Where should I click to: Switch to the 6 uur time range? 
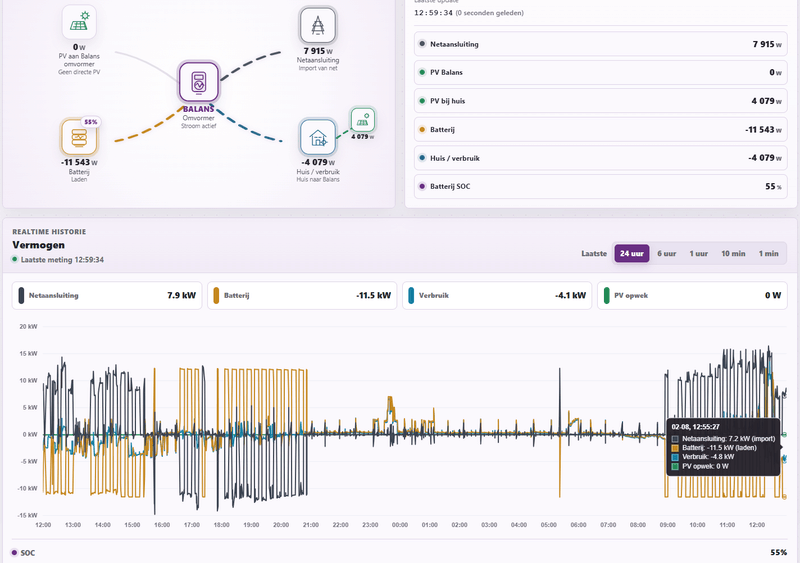666,253
